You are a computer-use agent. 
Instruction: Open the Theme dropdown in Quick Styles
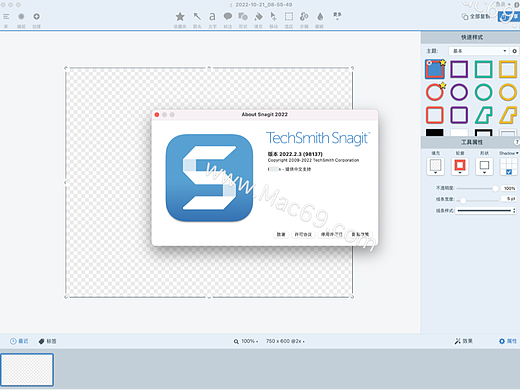[478, 51]
